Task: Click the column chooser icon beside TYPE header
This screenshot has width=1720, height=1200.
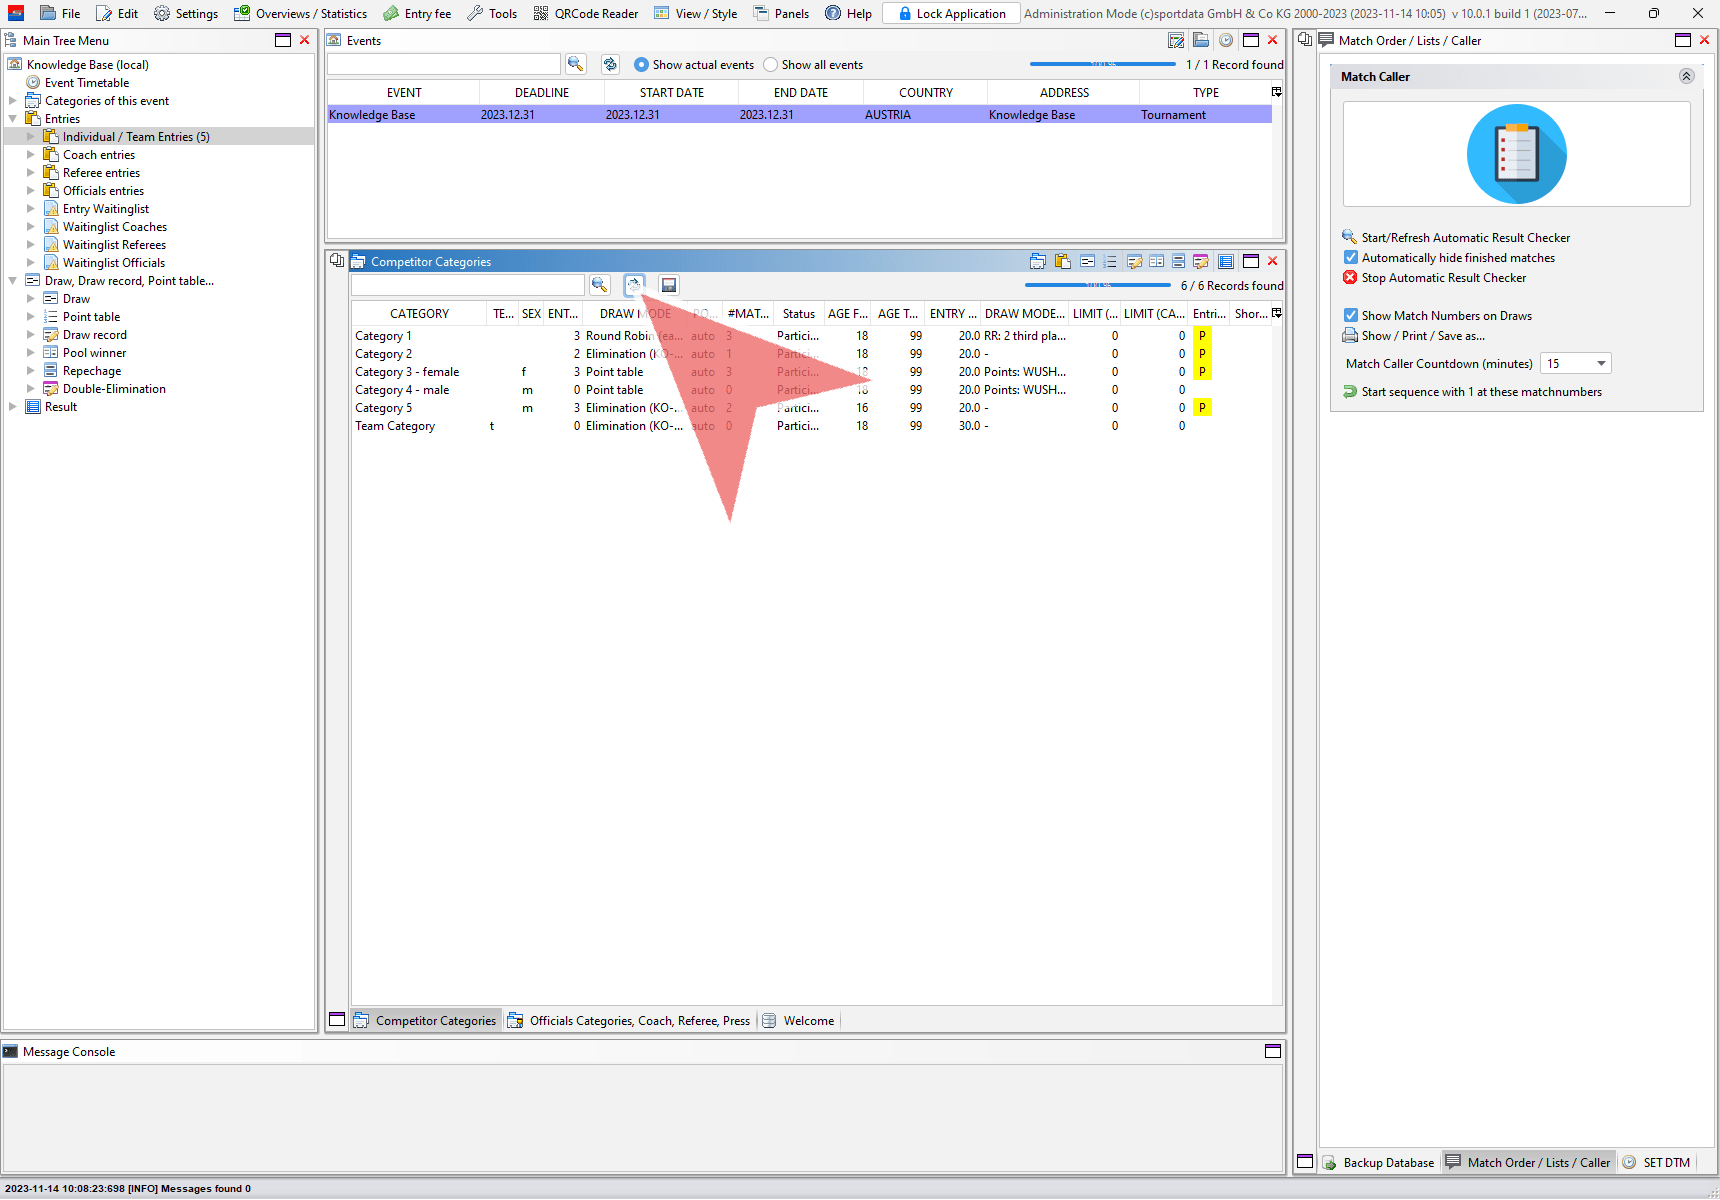Action: [x=1276, y=92]
